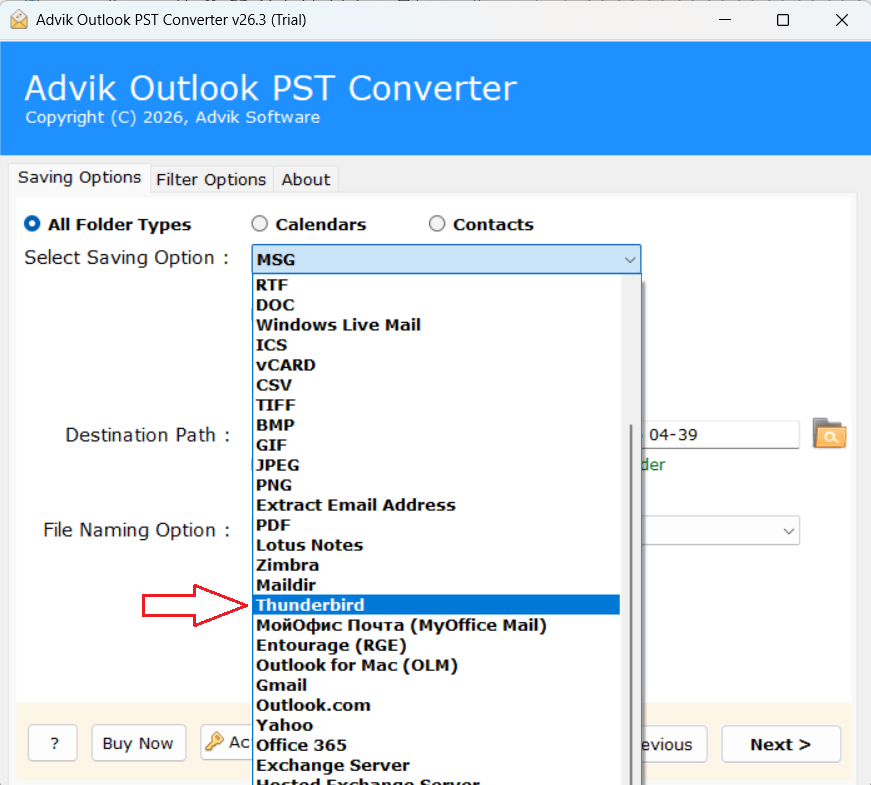Select the Contacts radio button

437,224
